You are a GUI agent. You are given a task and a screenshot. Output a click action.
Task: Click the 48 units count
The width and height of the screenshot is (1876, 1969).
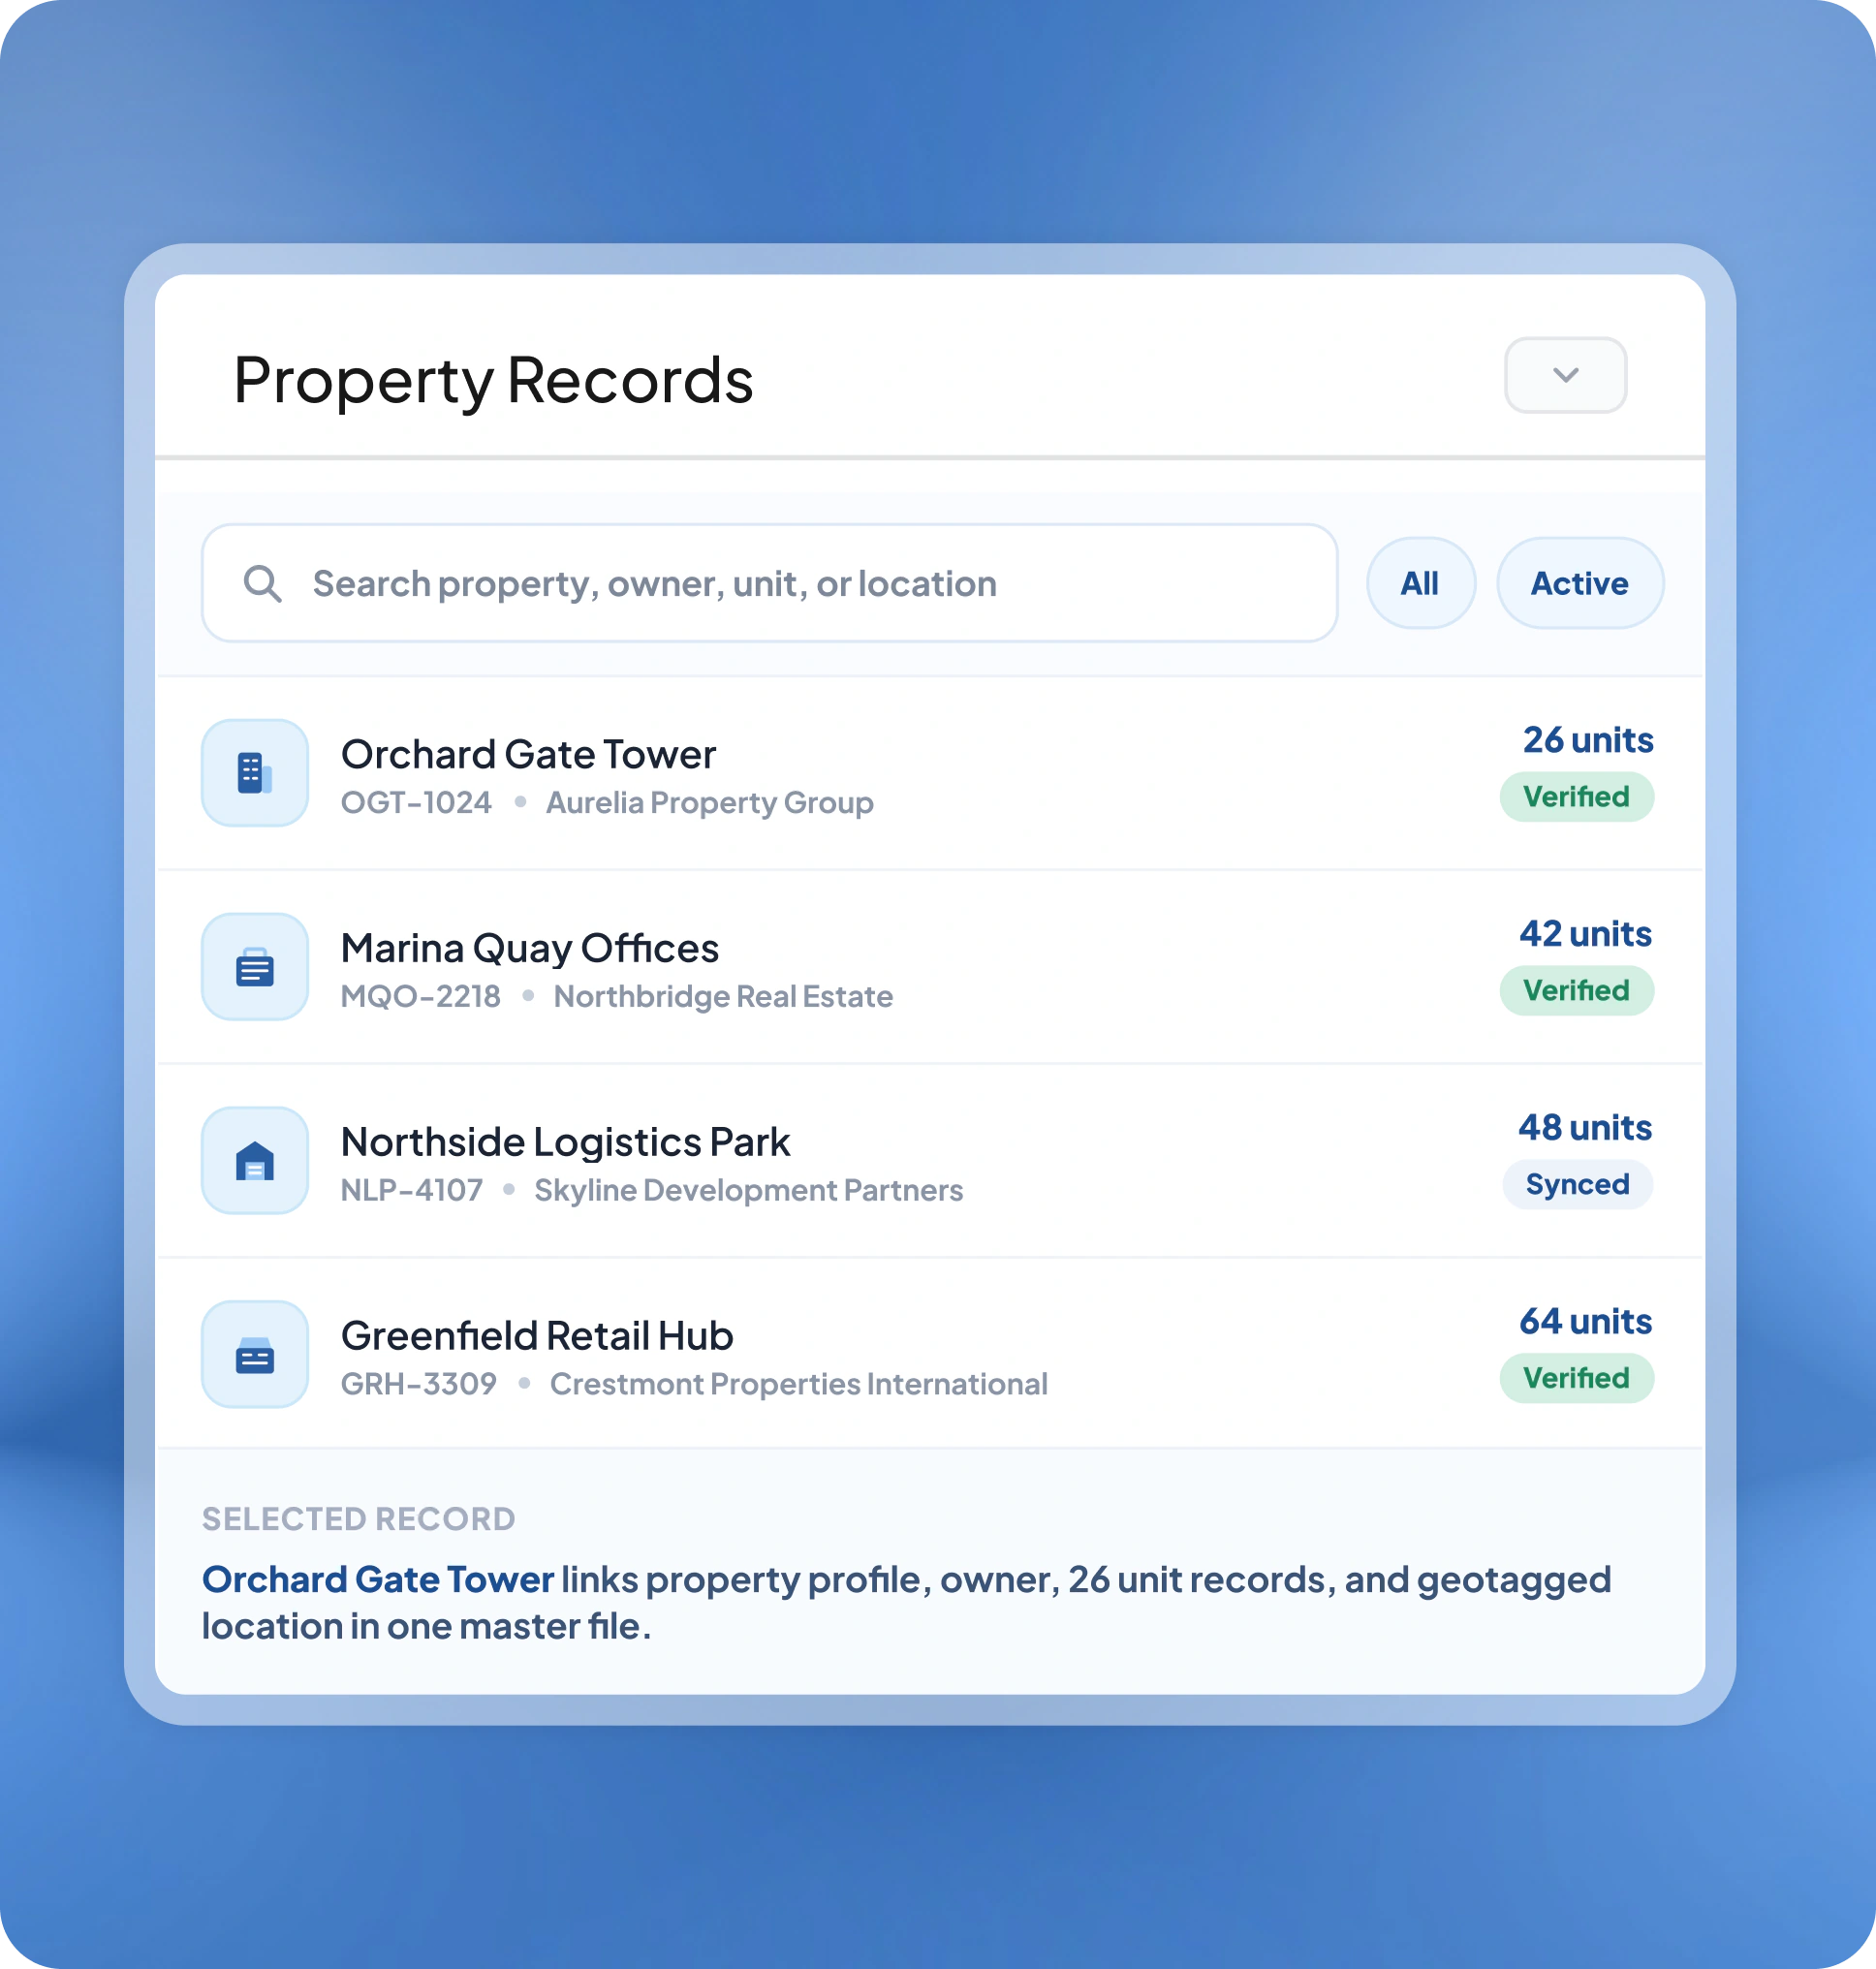pyautogui.click(x=1585, y=1128)
